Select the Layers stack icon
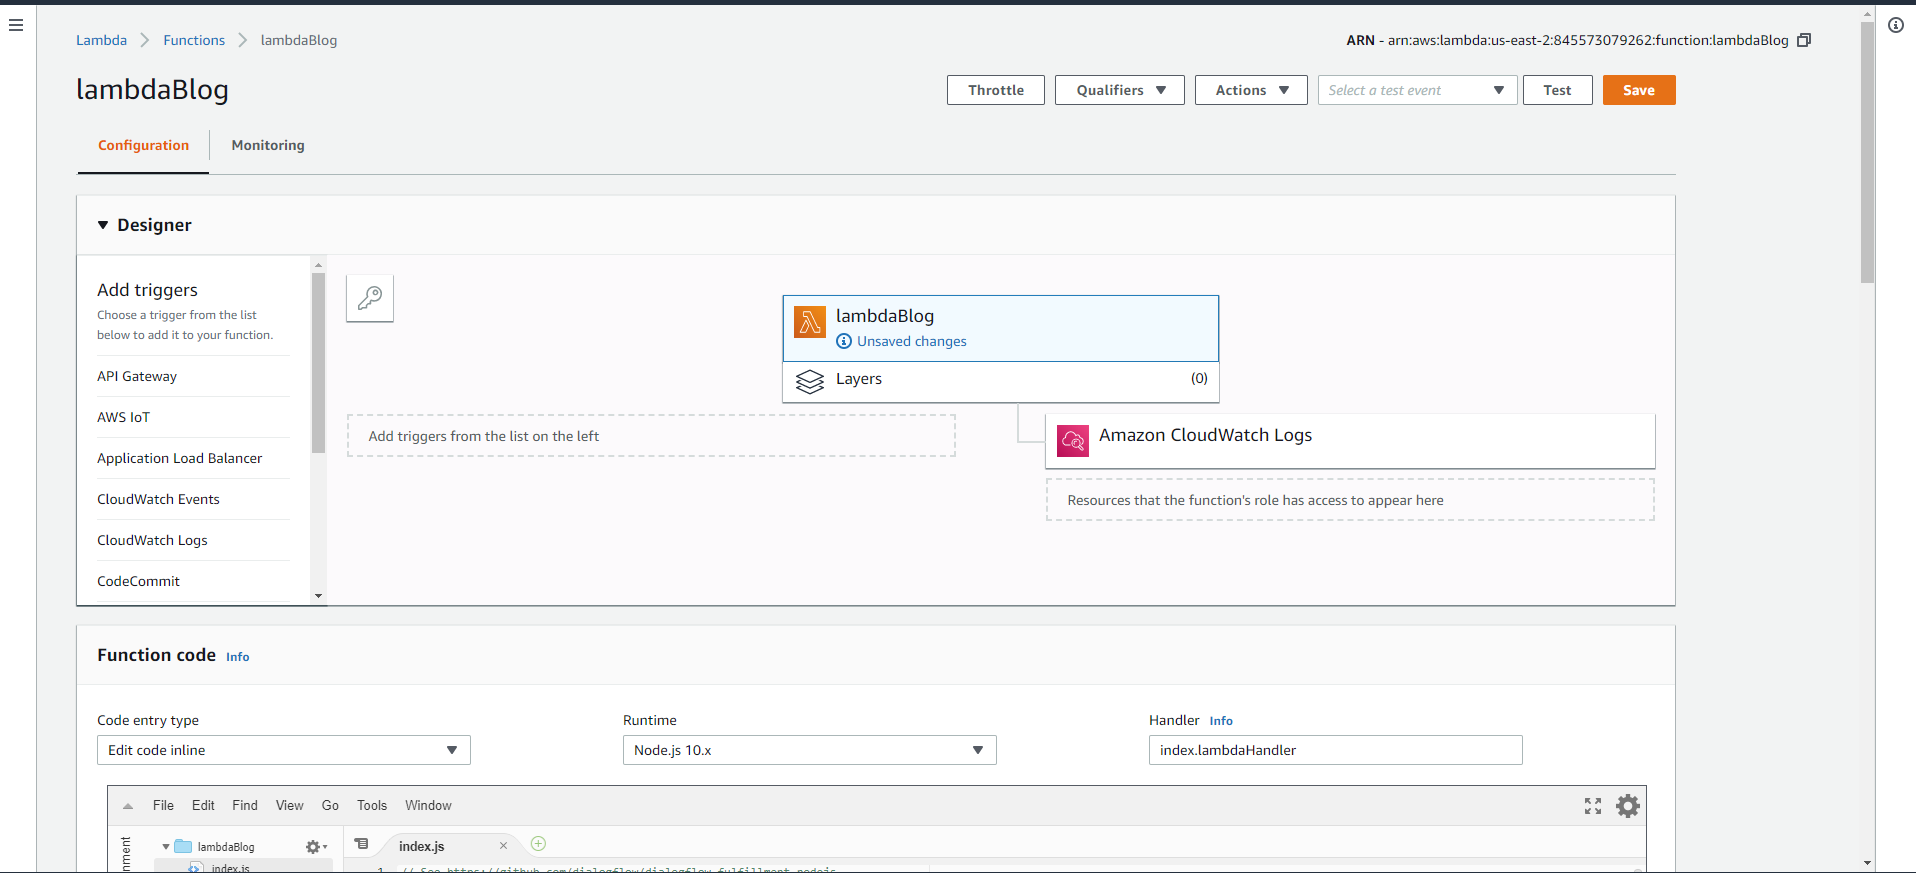Image resolution: width=1916 pixels, height=873 pixels. (x=809, y=381)
